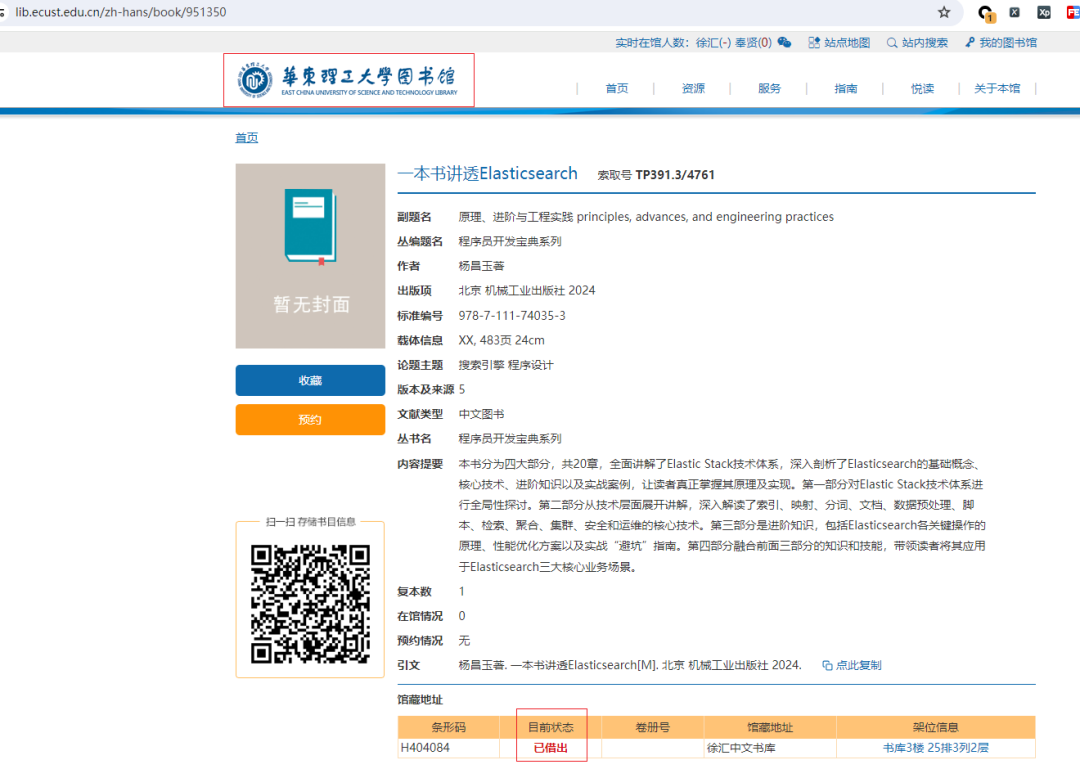
Task: Open the 站点地图 site map link
Action: coord(839,43)
